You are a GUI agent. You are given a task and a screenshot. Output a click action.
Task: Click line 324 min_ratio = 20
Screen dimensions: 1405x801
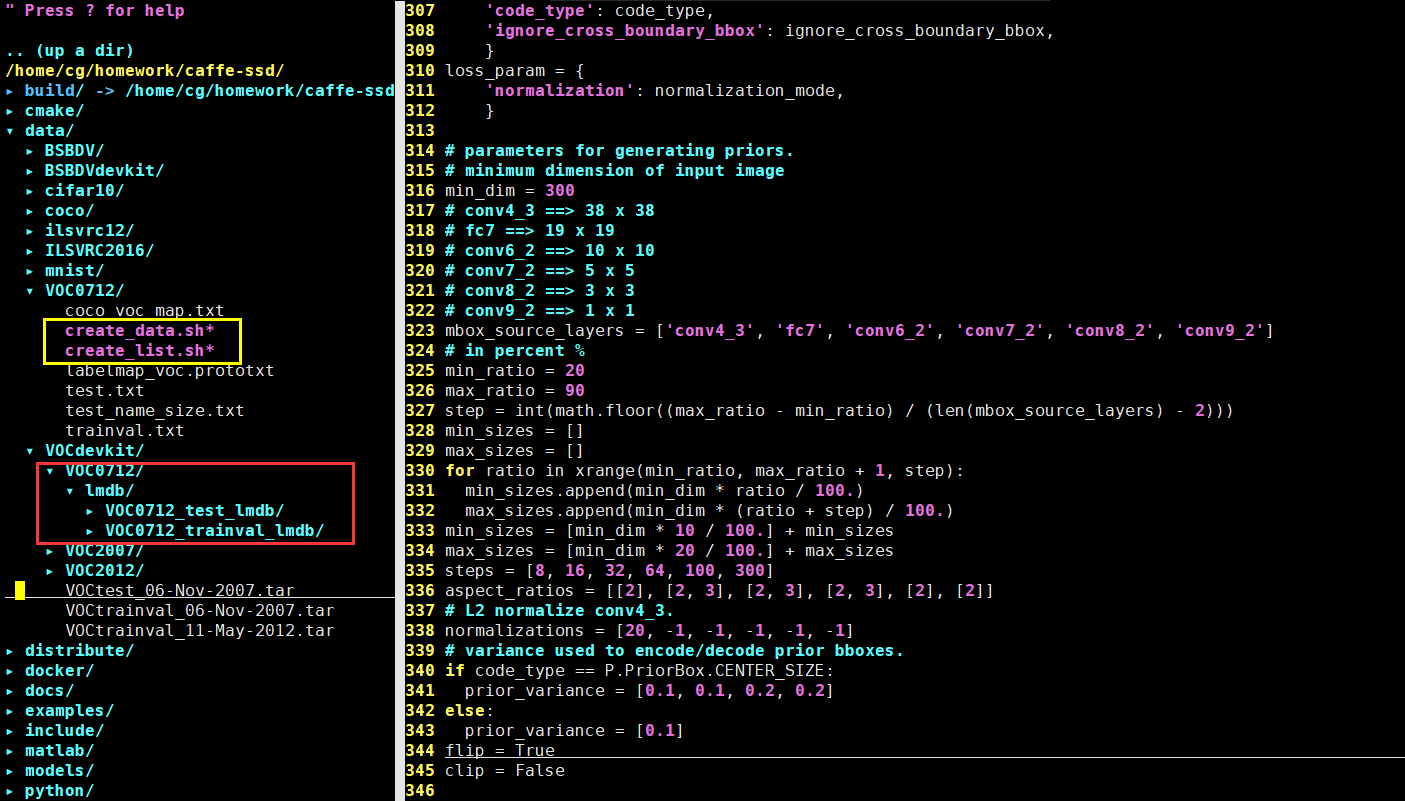pos(515,371)
